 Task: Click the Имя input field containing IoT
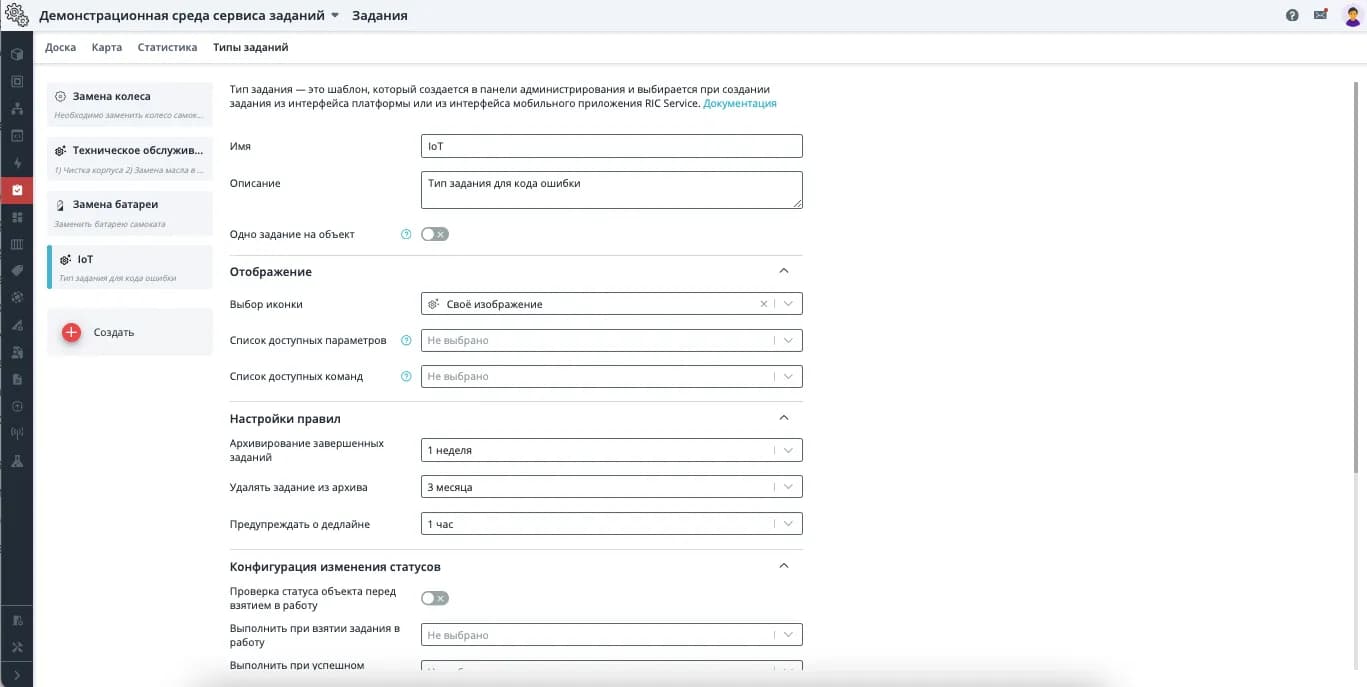tap(612, 146)
